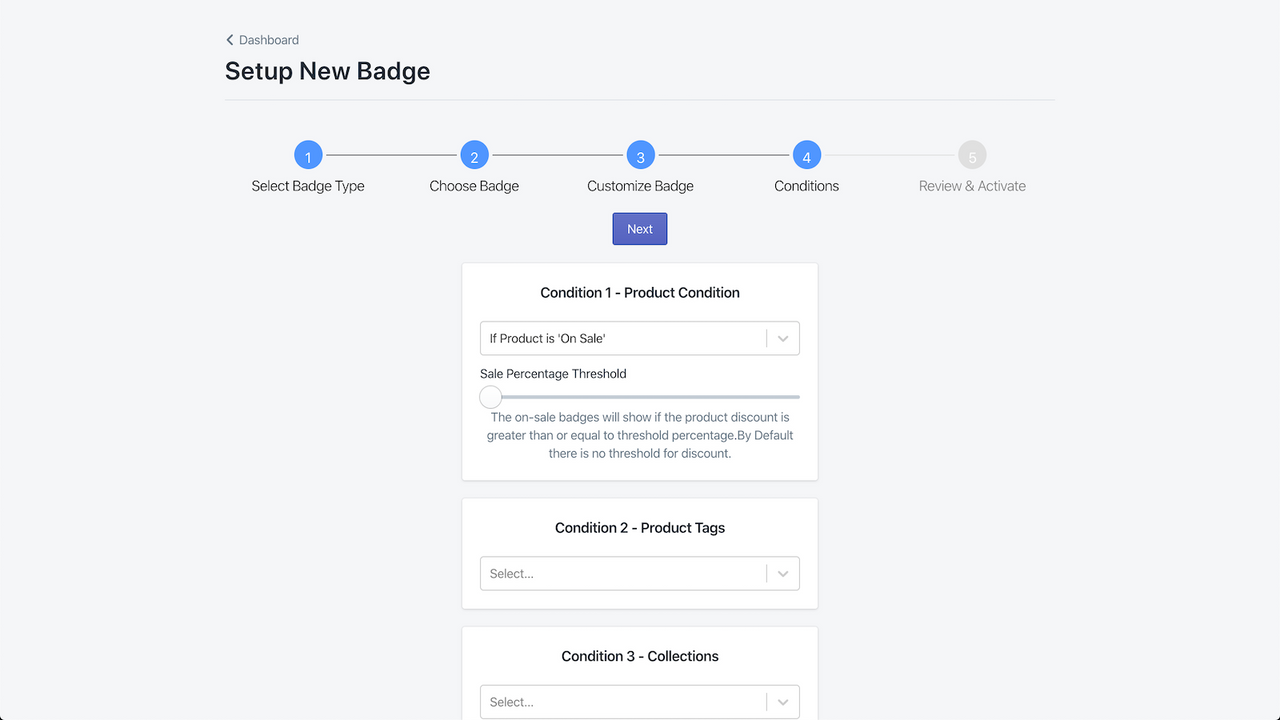Click the Collections dropdown chevron
The image size is (1280, 720).
pyautogui.click(x=783, y=701)
